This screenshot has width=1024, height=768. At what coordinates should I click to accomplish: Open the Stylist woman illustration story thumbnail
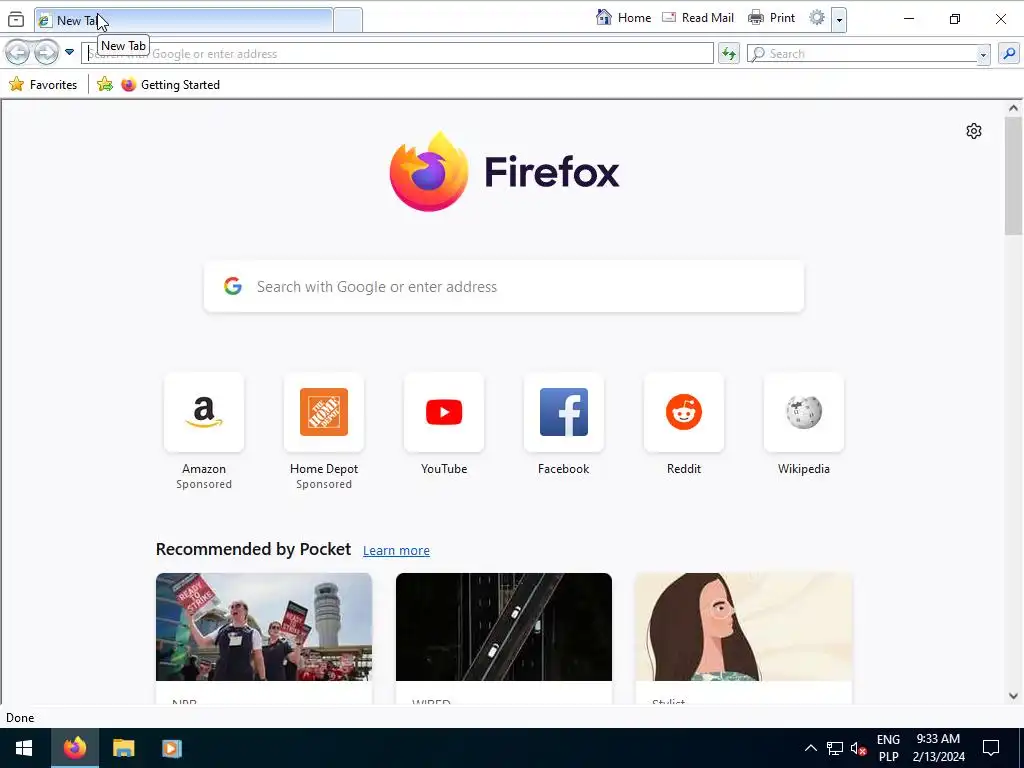(x=744, y=627)
